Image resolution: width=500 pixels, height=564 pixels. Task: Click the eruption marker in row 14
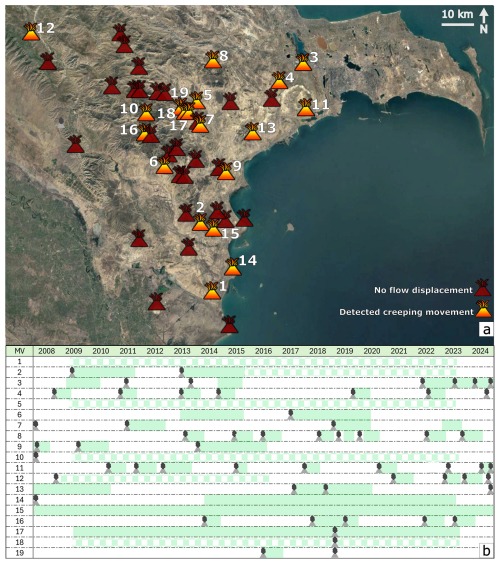pos(36,500)
